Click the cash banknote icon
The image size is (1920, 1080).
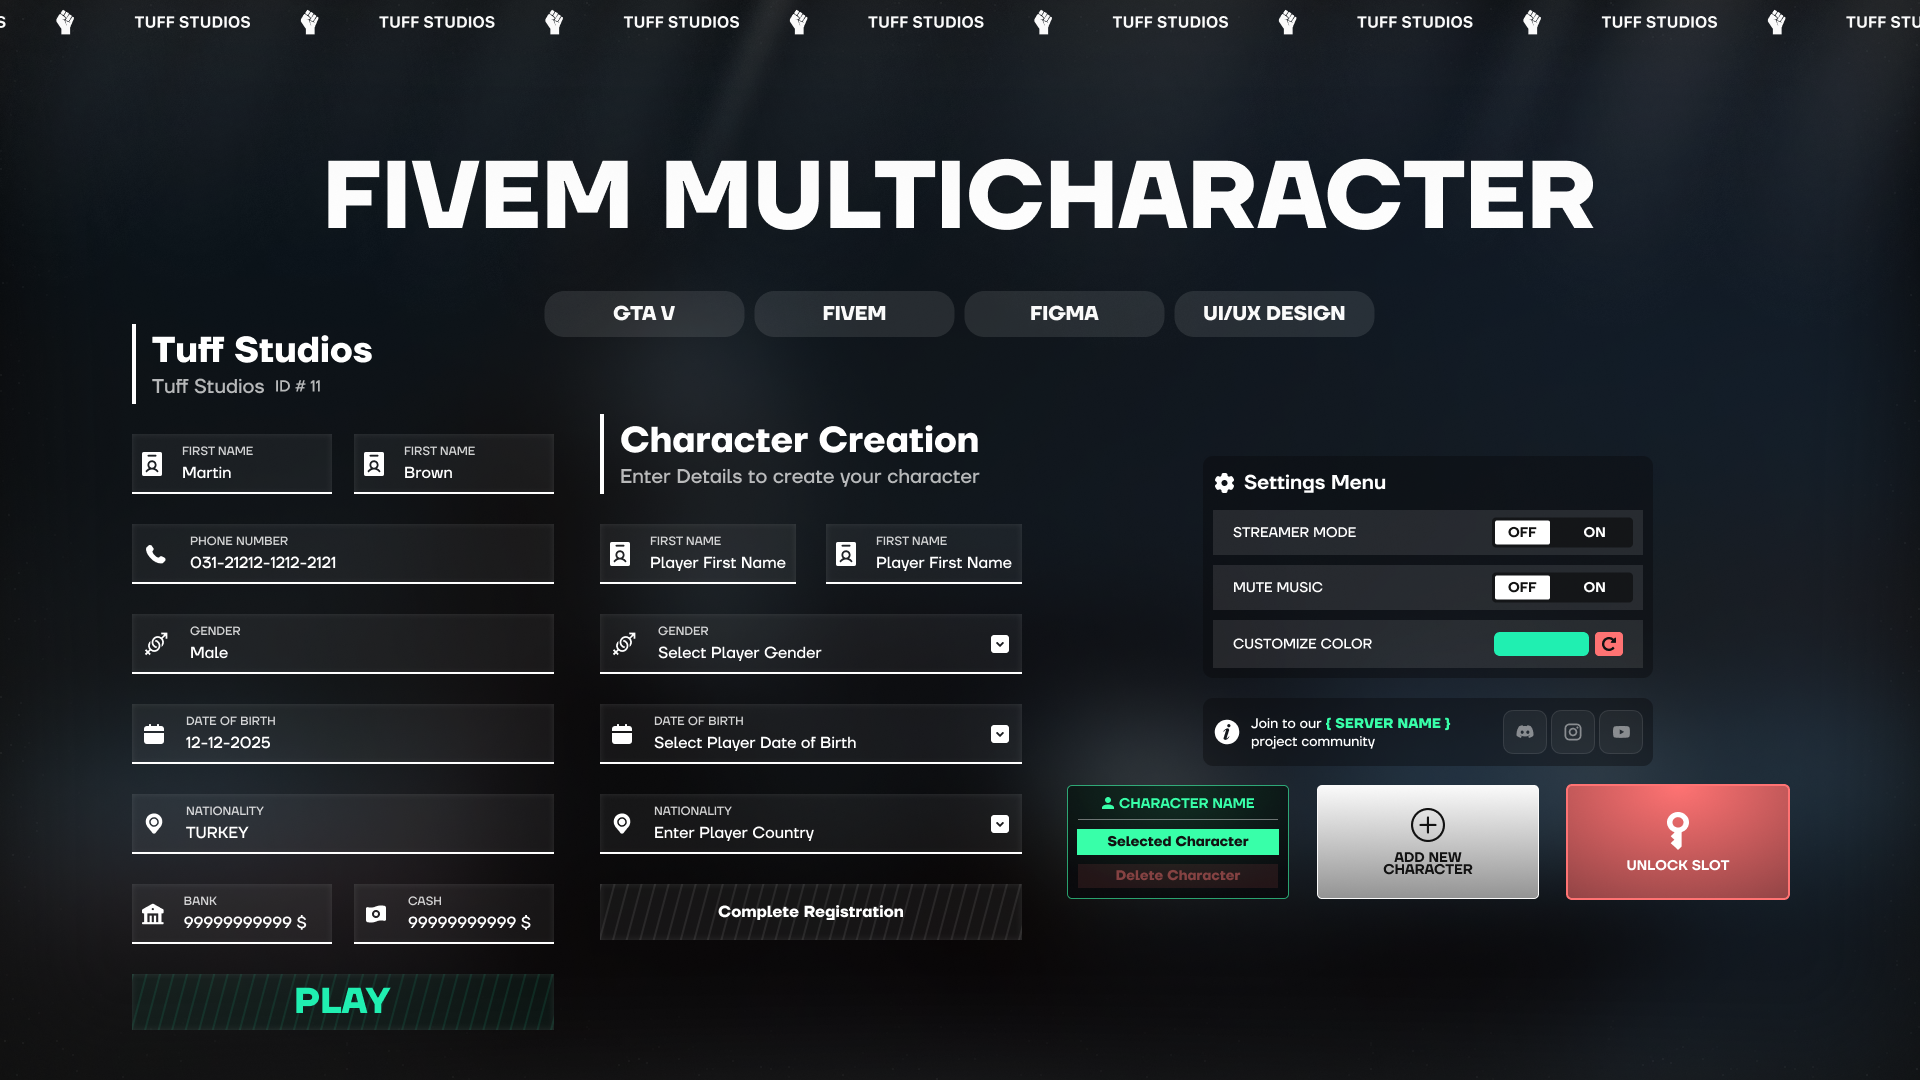click(376, 914)
